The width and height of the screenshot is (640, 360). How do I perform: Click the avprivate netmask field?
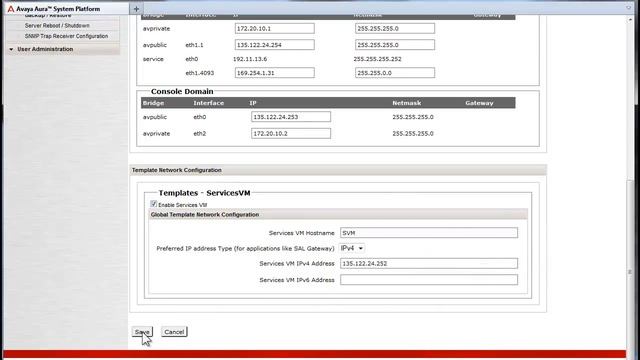pyautogui.click(x=395, y=29)
